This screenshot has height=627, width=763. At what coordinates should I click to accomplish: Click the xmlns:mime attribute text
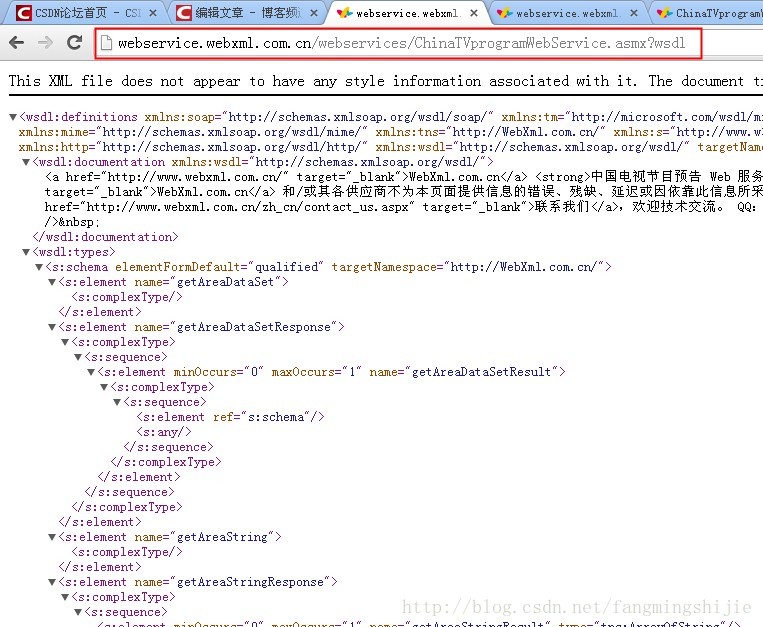(193, 132)
